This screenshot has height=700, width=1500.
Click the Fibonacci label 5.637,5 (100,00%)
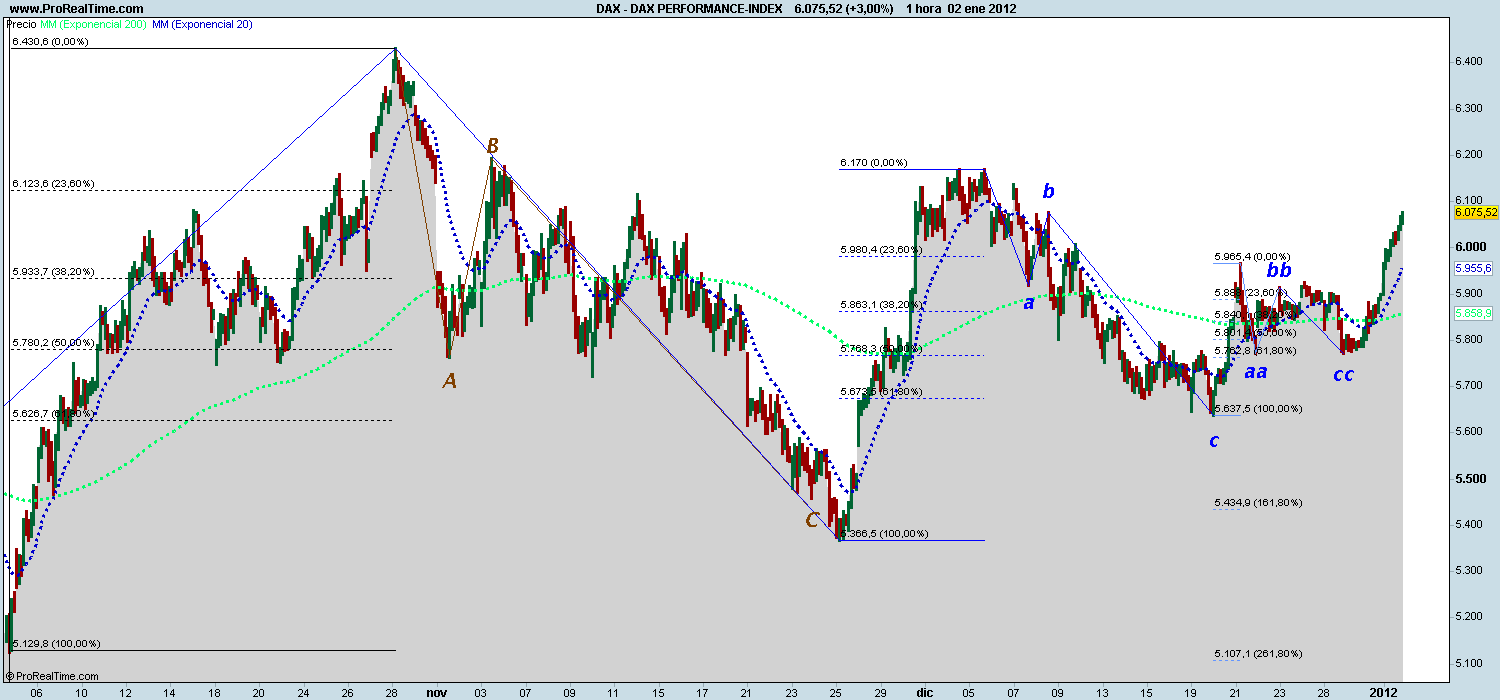coord(1259,409)
